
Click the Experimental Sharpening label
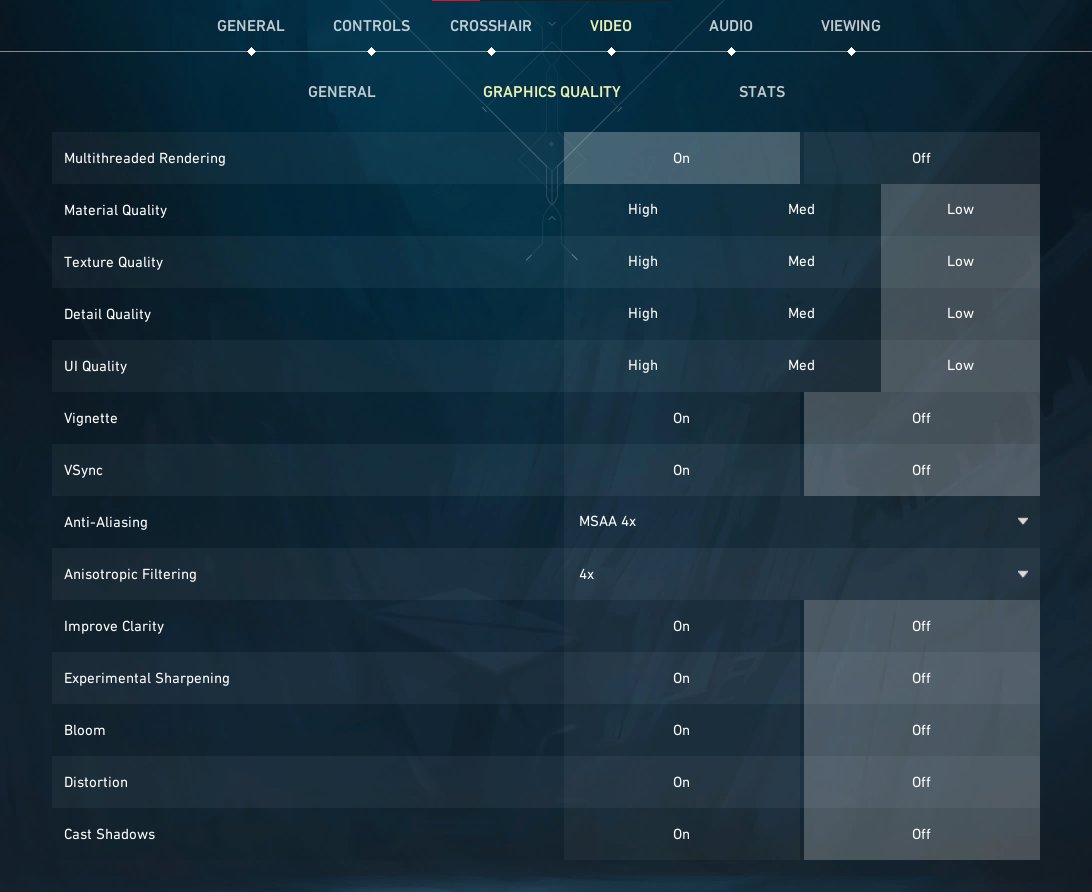click(x=147, y=678)
